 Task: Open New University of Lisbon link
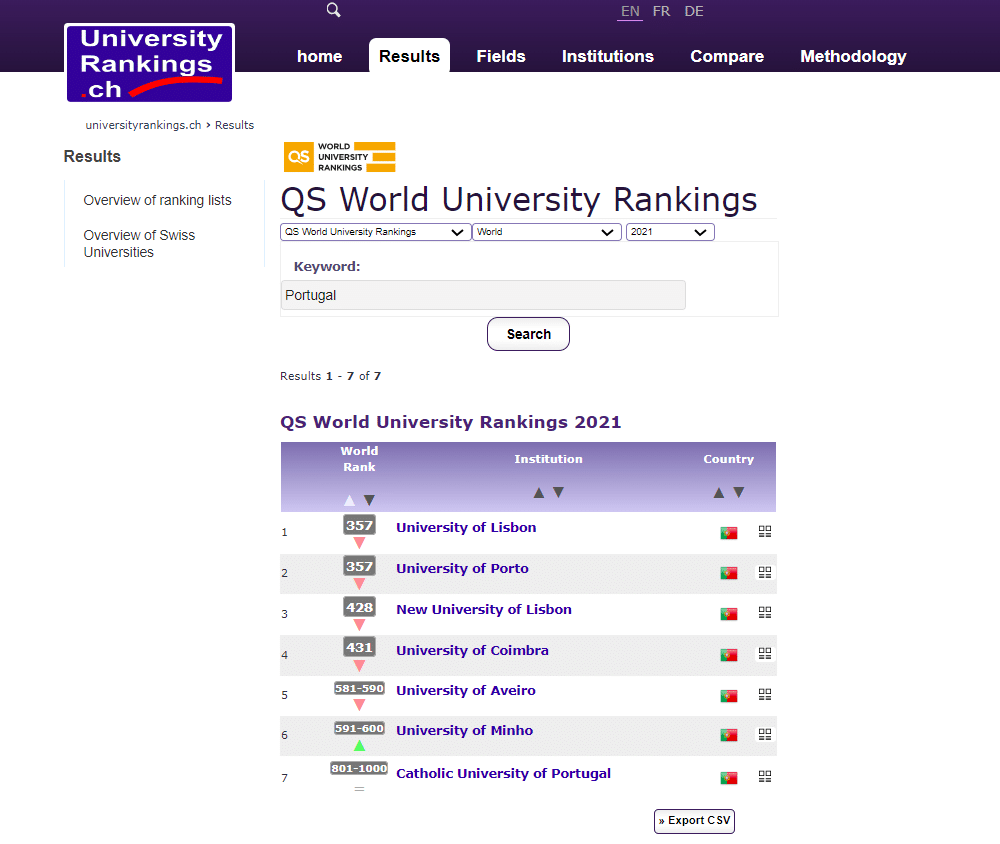(x=484, y=609)
